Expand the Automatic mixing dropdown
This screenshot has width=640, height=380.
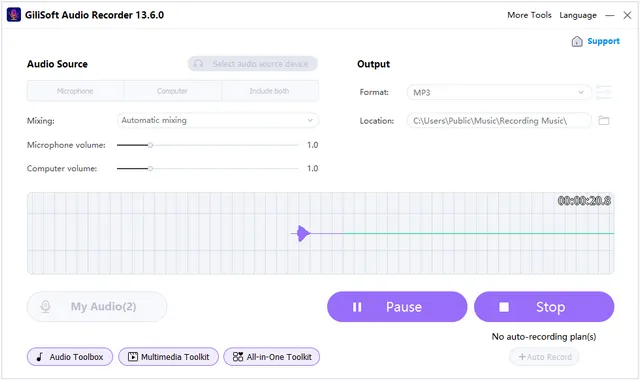218,120
